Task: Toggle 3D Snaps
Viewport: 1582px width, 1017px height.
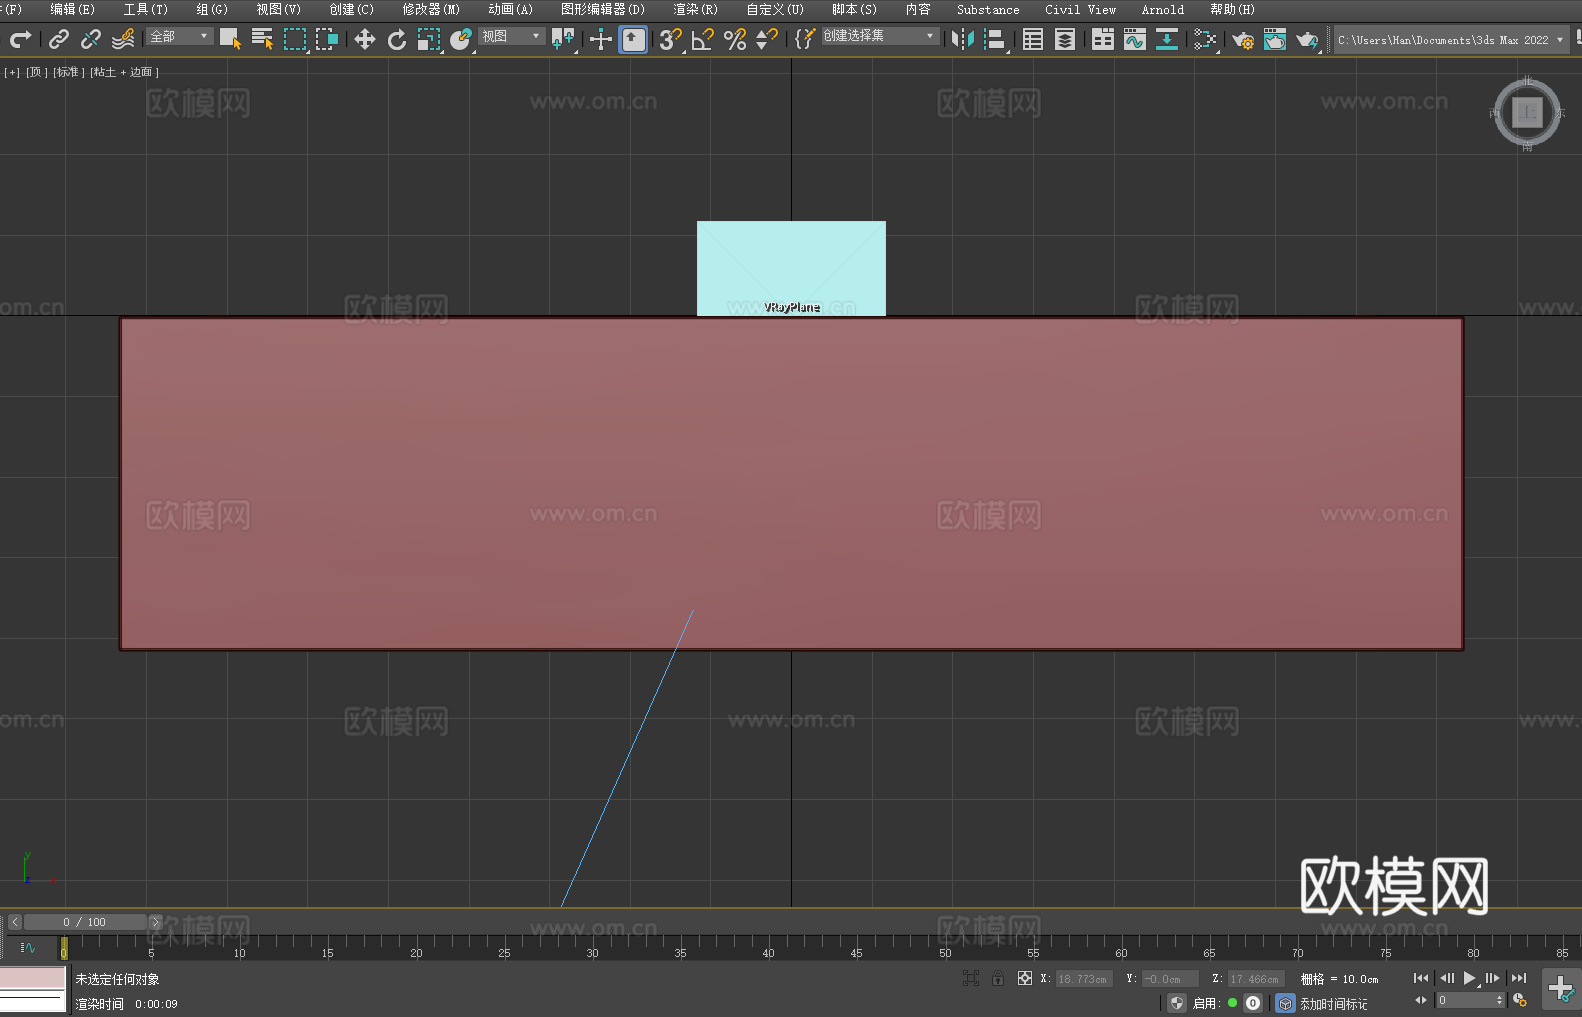Action: tap(670, 39)
